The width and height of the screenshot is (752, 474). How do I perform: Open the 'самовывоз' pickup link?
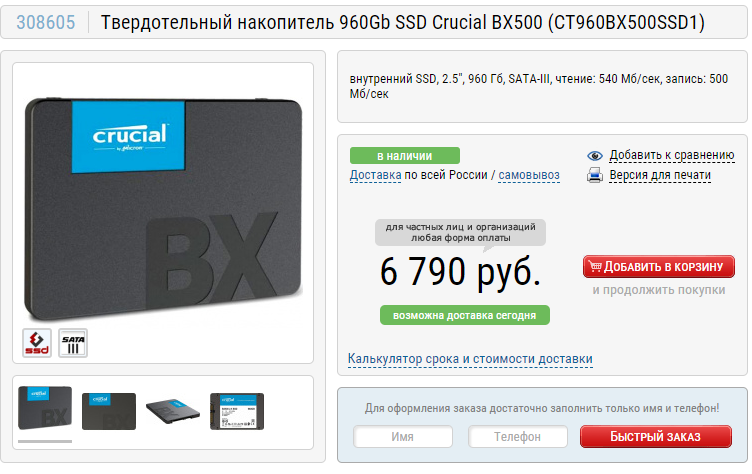(x=529, y=175)
